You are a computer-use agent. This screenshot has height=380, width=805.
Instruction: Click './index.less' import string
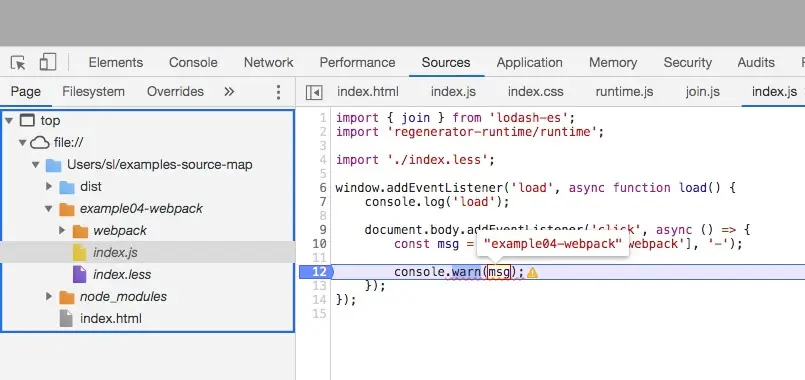pyautogui.click(x=437, y=160)
